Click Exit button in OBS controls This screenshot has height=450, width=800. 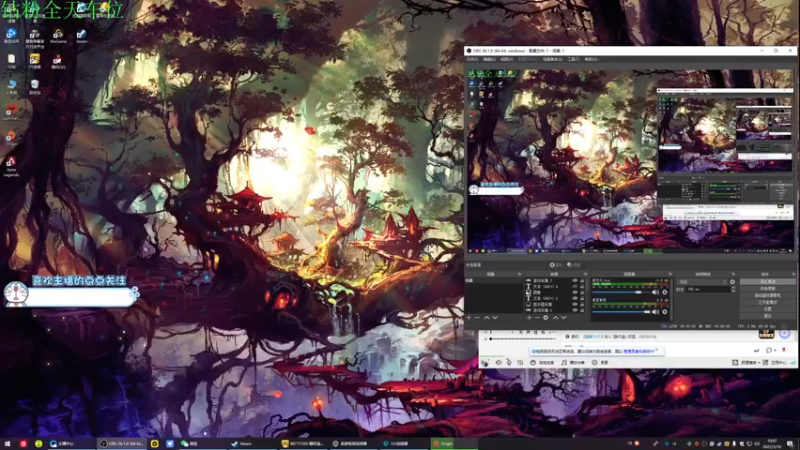(768, 316)
